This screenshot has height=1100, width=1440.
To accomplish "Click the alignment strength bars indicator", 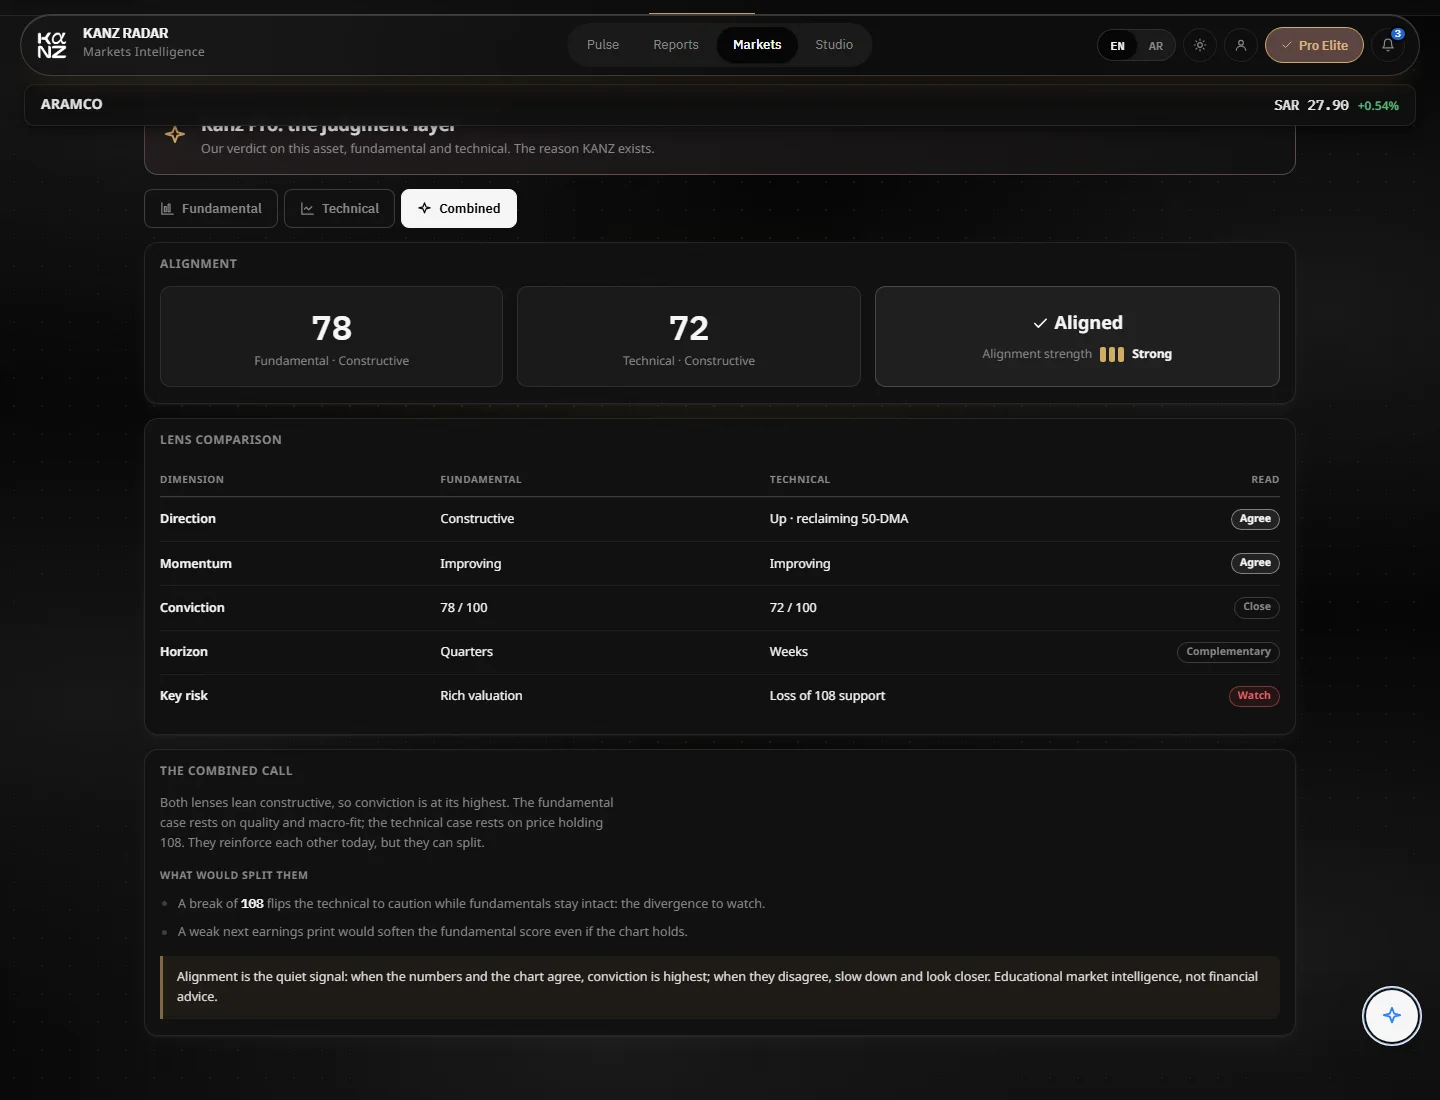I will pos(1112,354).
